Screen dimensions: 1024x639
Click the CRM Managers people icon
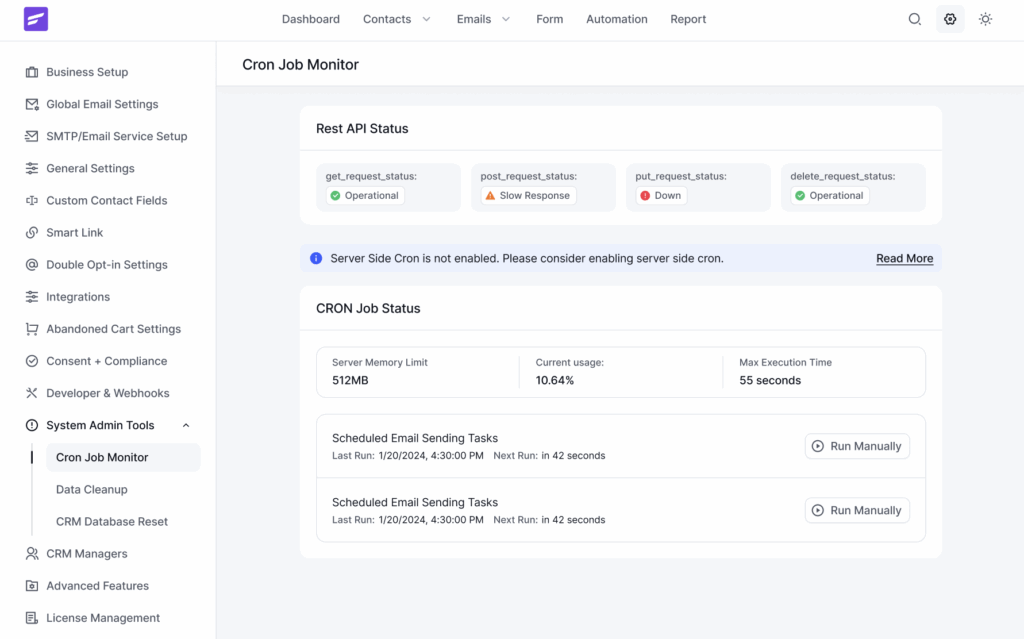pos(31,553)
